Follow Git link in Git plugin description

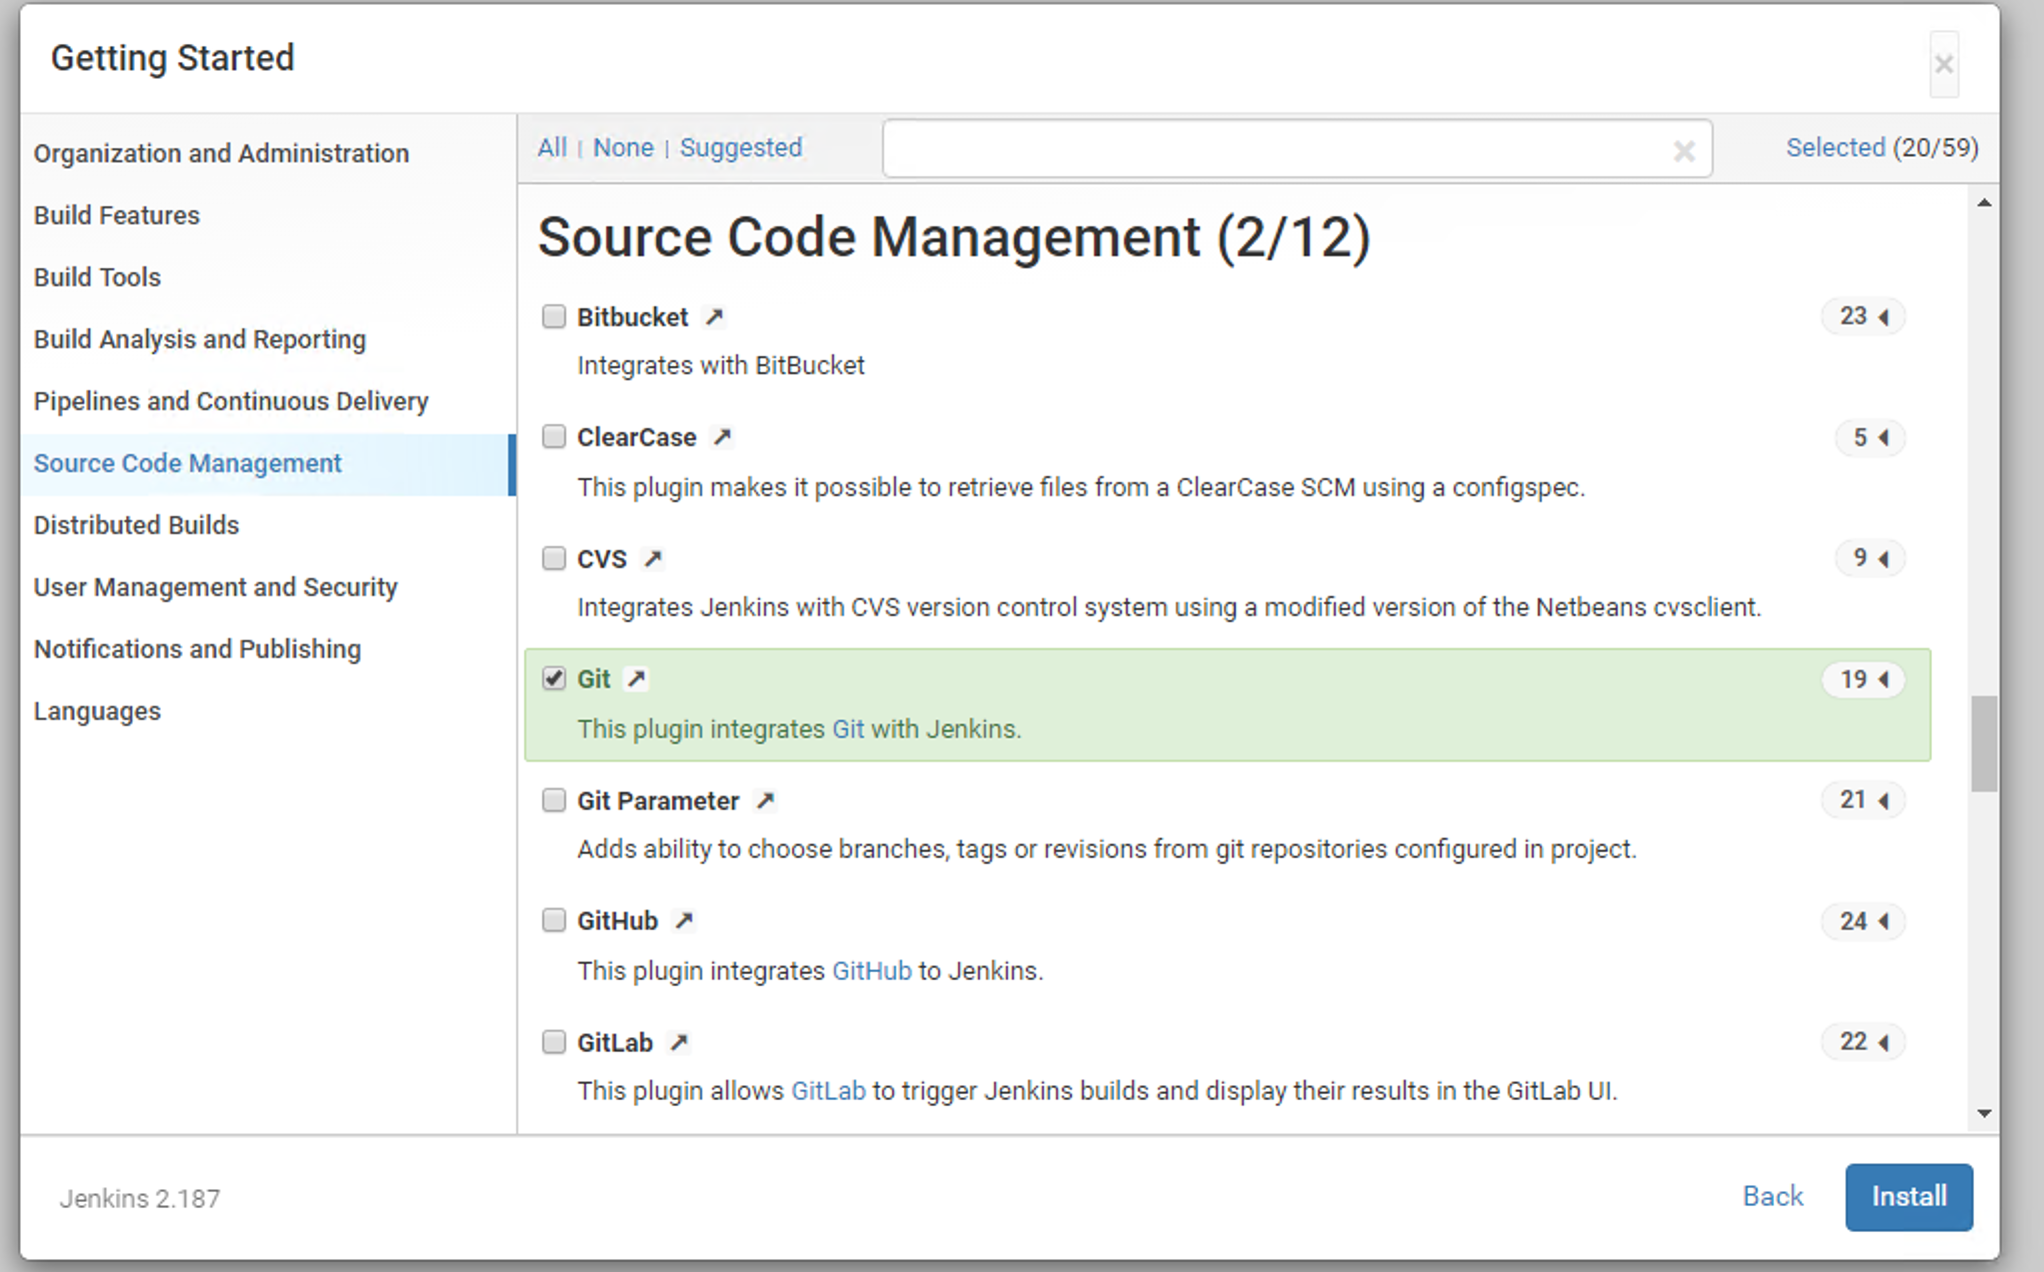[x=848, y=729]
